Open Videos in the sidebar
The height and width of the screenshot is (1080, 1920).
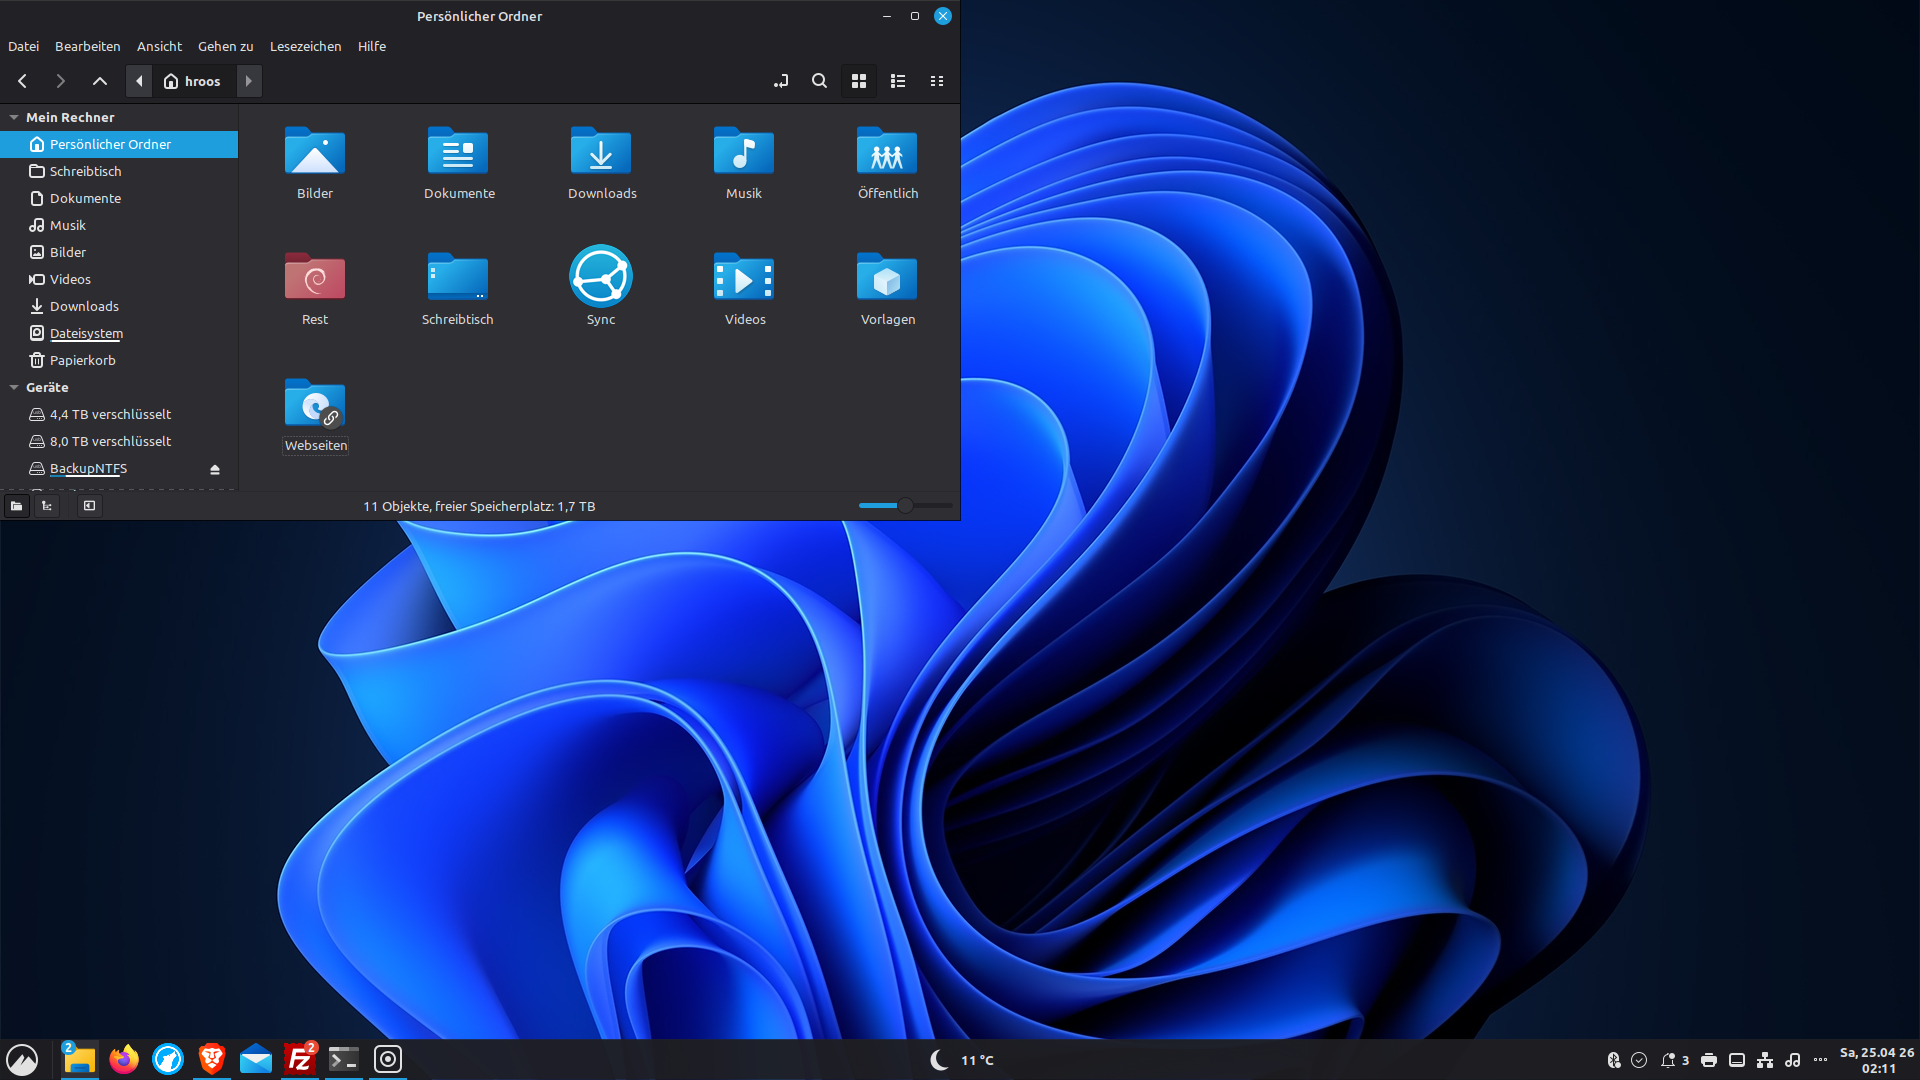tap(119, 279)
